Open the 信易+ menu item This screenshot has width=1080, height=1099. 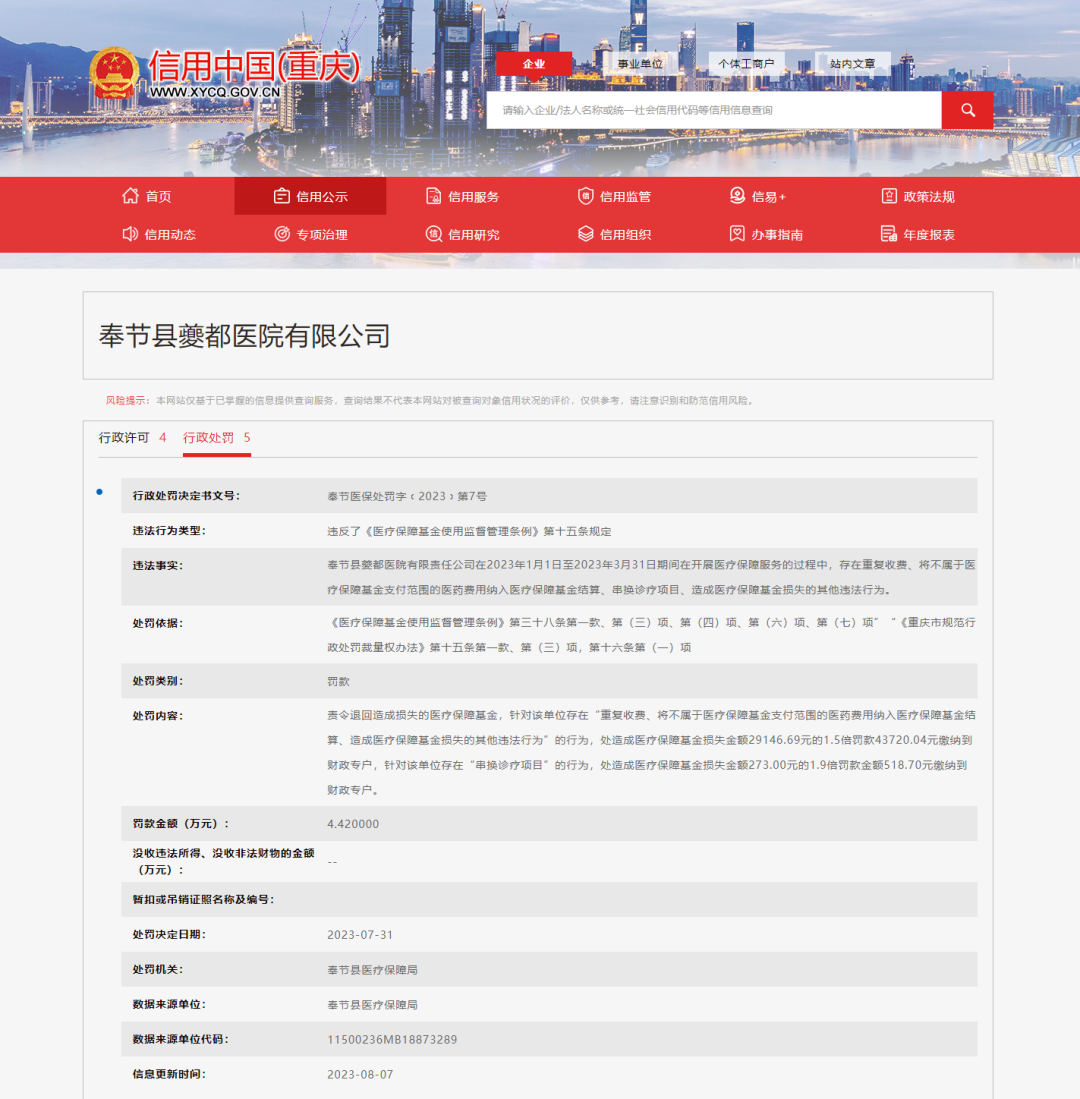point(769,196)
